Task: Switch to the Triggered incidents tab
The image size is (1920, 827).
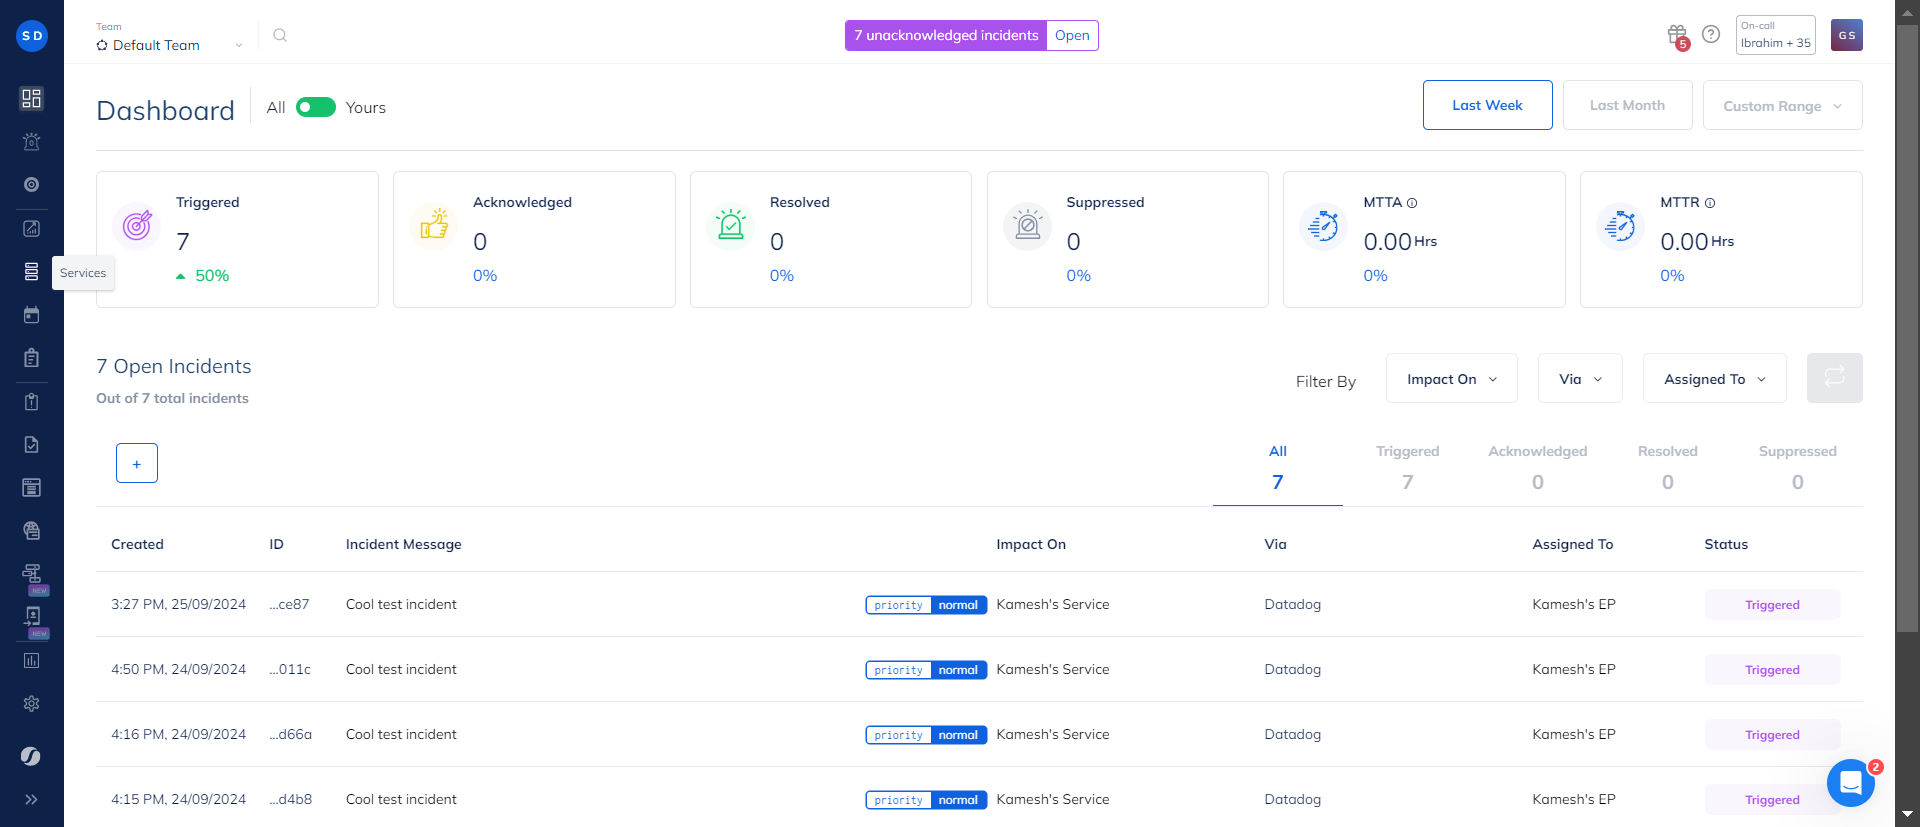Action: 1407,467
